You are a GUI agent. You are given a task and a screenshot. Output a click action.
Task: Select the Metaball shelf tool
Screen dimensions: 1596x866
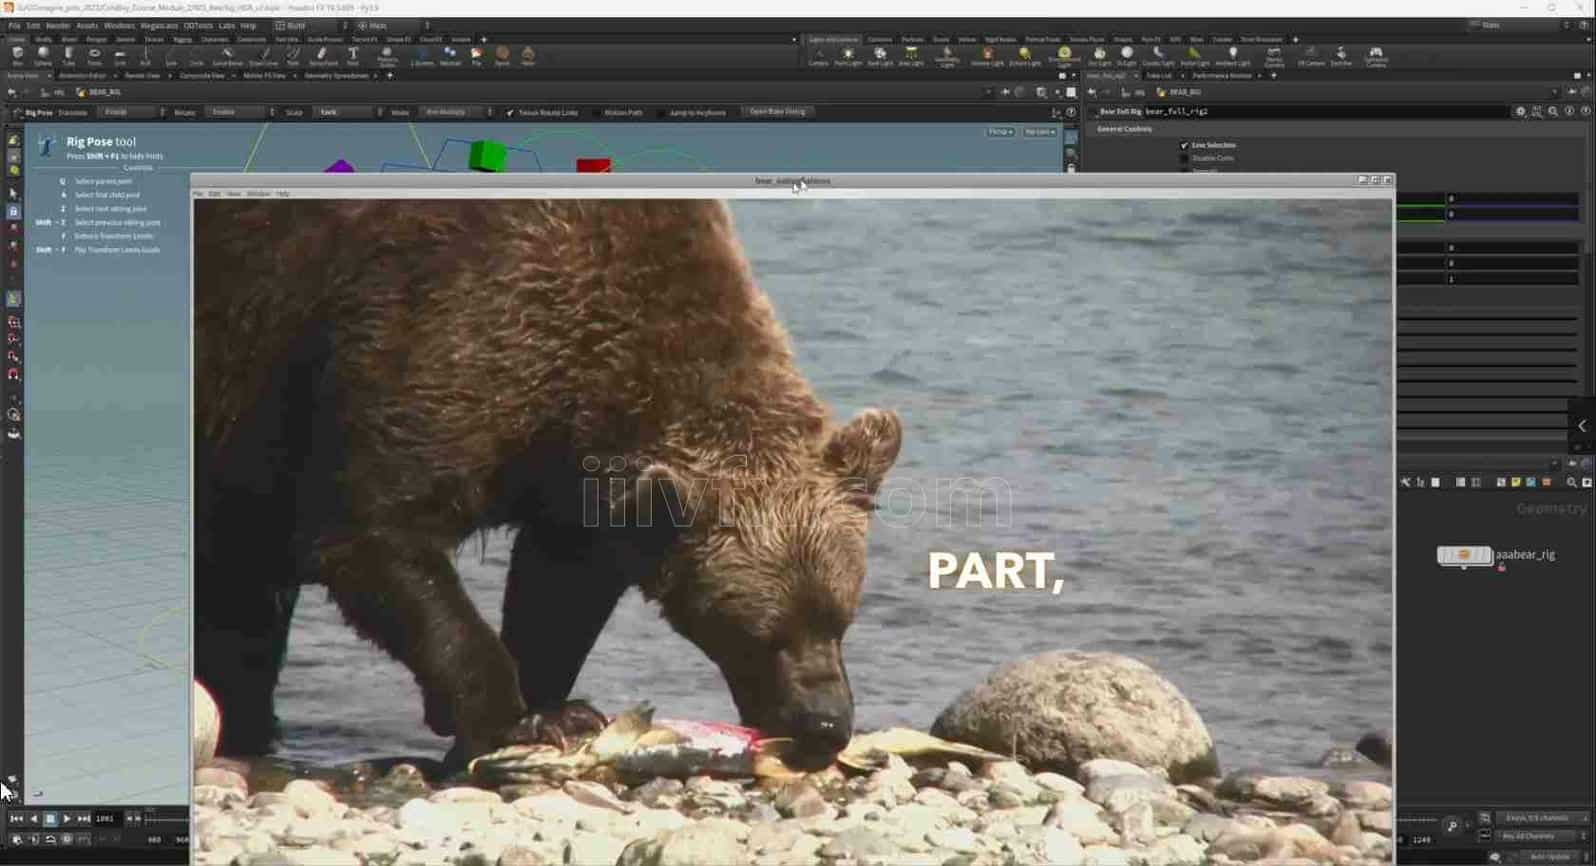pos(450,56)
